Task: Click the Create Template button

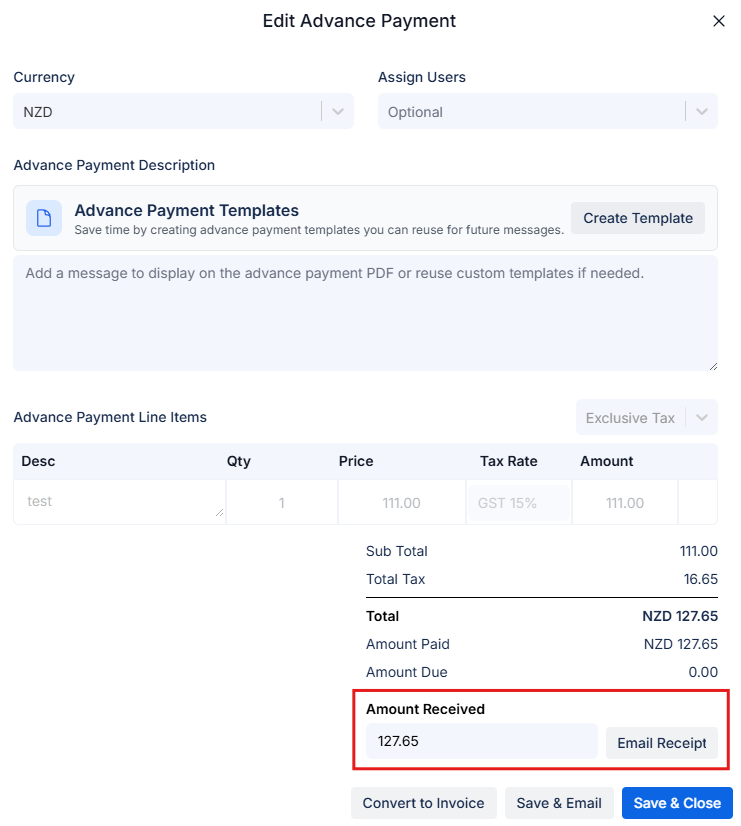Action: [x=637, y=218]
